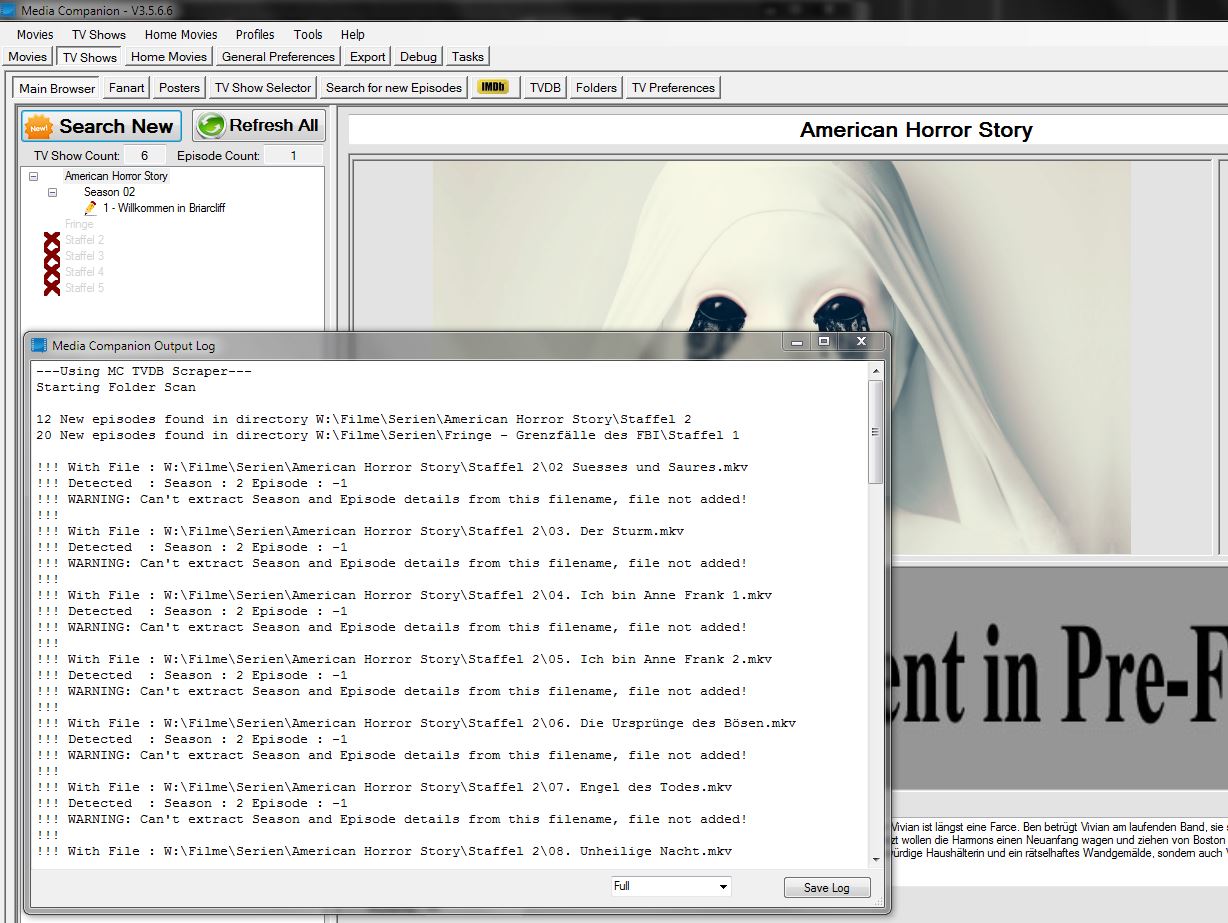The height and width of the screenshot is (923, 1228).
Task: Open the Movies menu
Action: [35, 34]
